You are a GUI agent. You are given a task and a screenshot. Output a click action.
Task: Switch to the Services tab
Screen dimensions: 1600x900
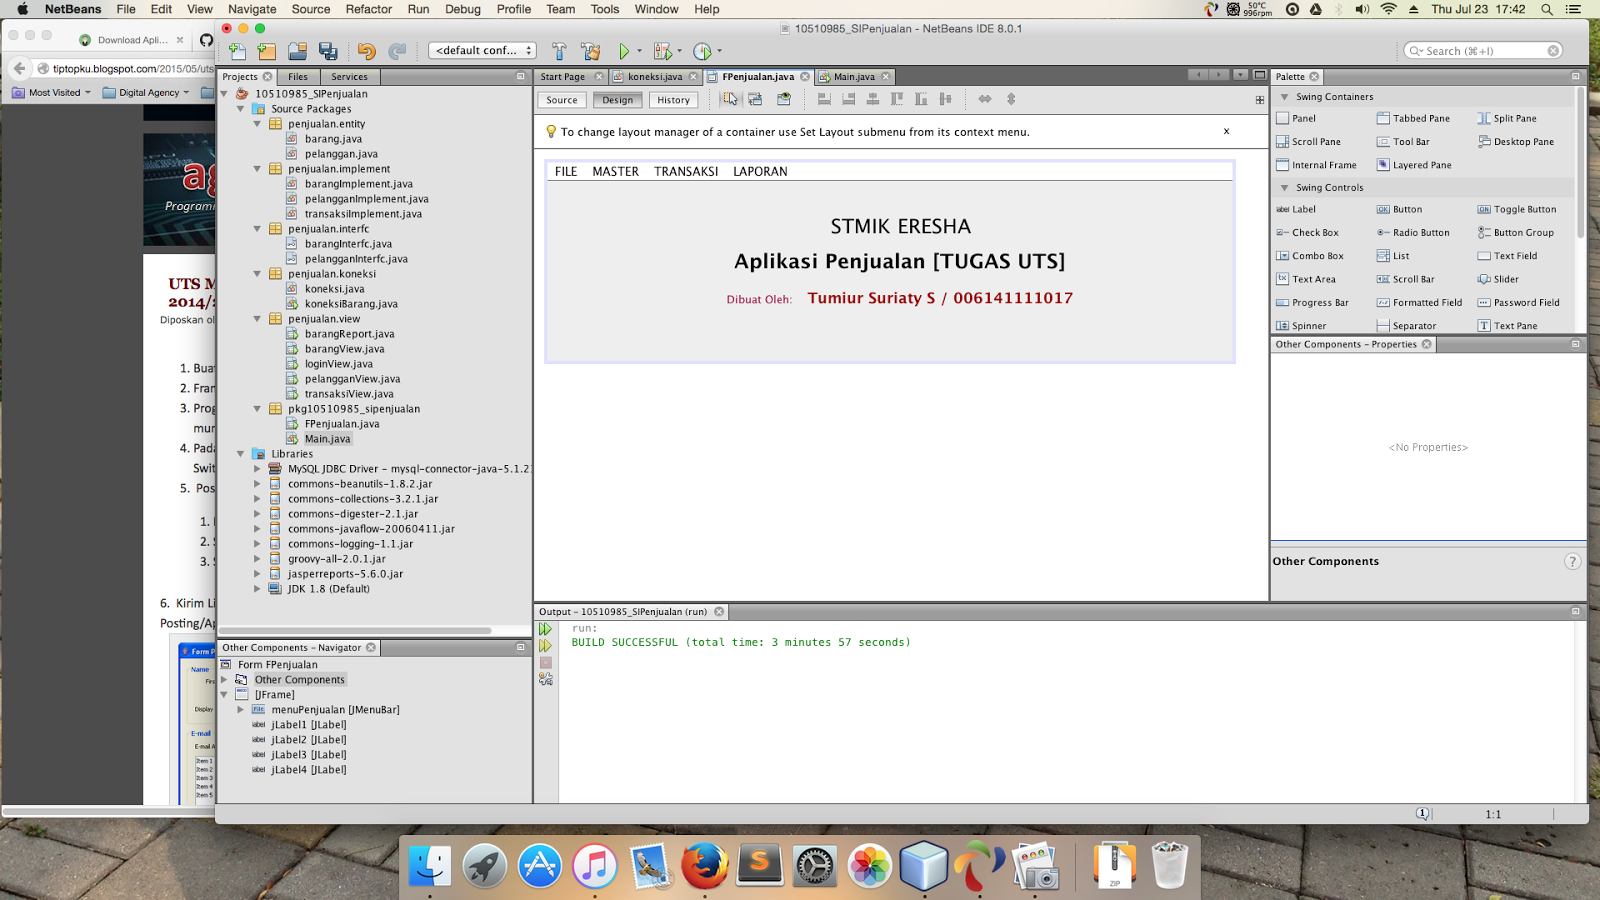(x=349, y=77)
